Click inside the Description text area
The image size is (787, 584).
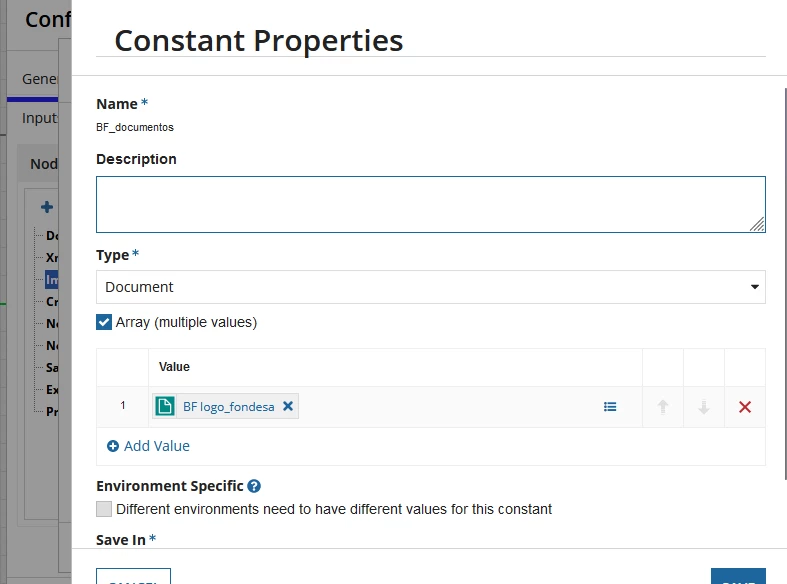click(x=431, y=204)
